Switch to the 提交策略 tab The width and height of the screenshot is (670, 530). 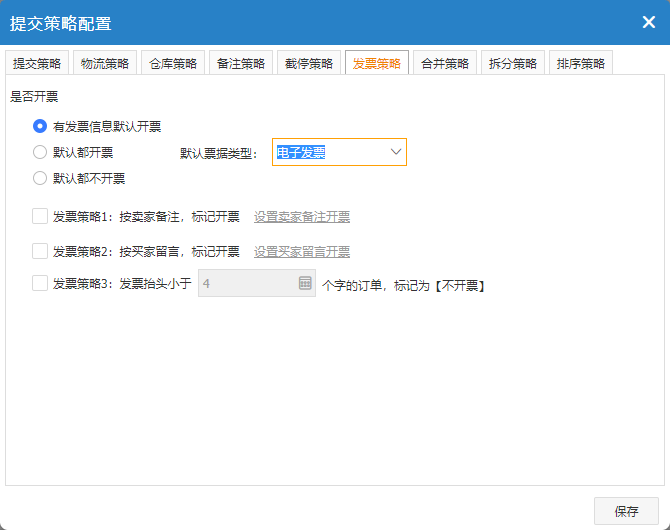(x=37, y=63)
